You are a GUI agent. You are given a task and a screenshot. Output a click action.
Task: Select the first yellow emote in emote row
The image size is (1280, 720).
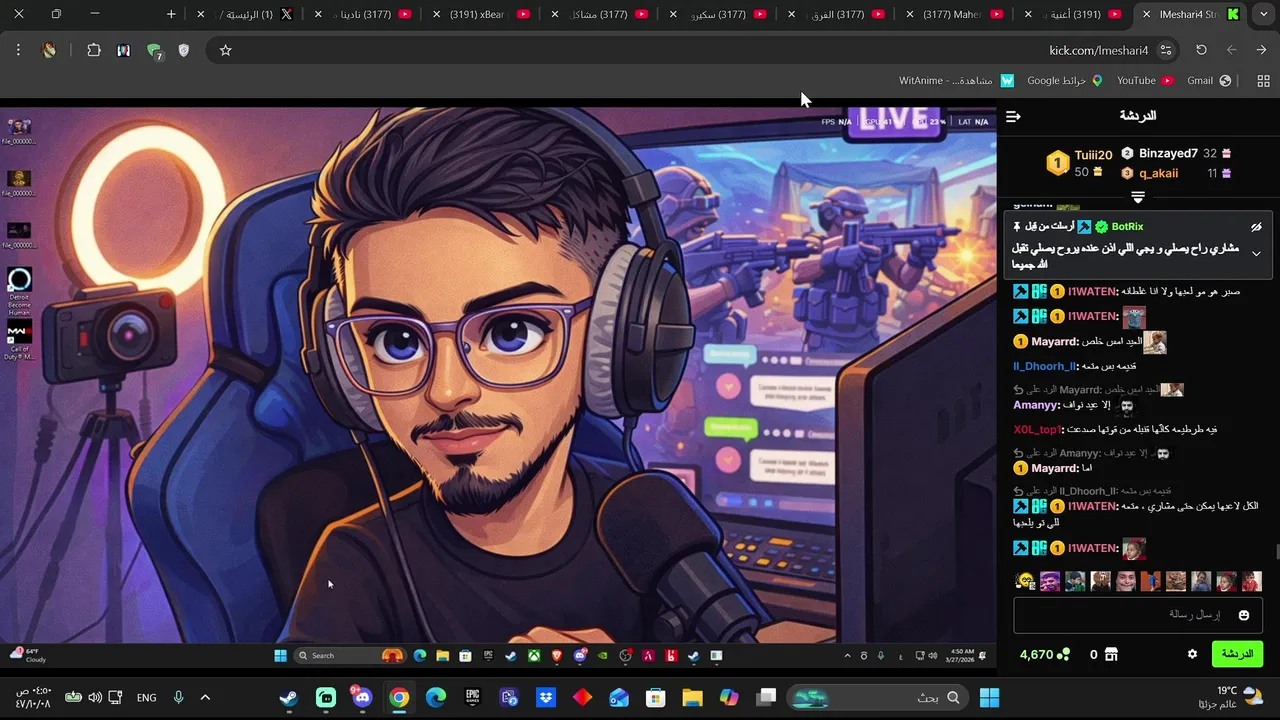[1024, 581]
